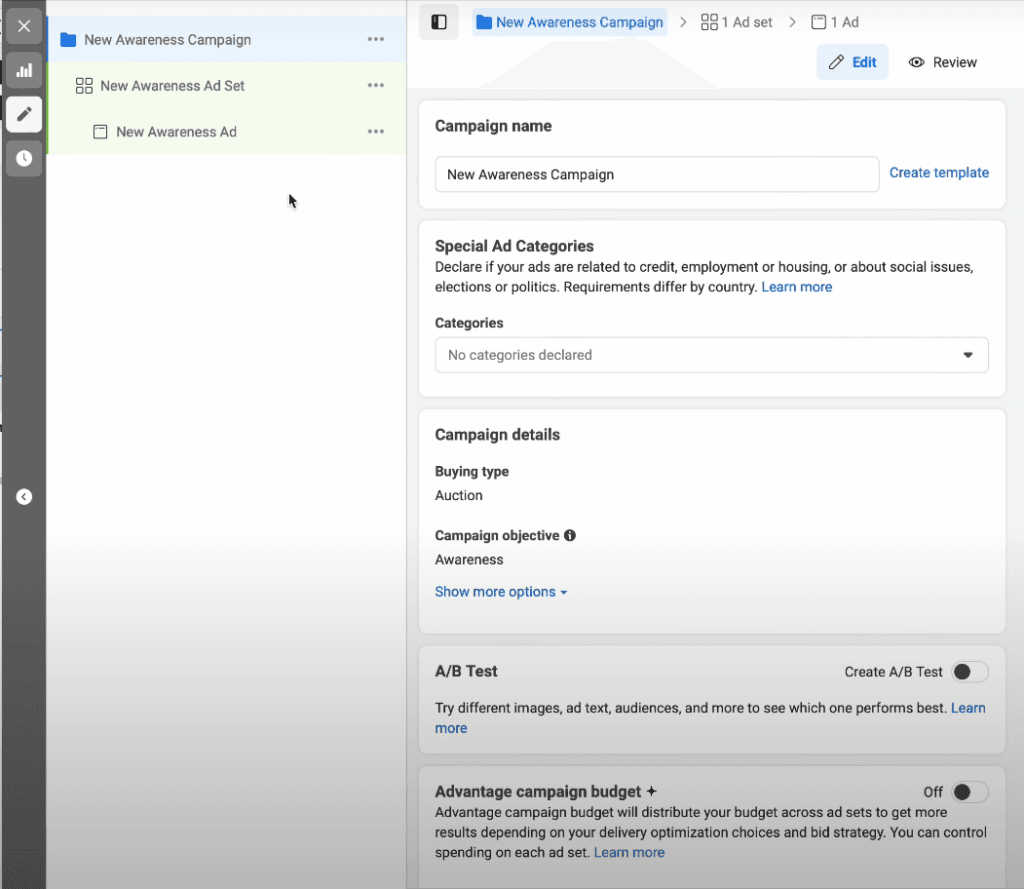Expand Show more options
Viewport: 1024px width, 889px height.
501,592
